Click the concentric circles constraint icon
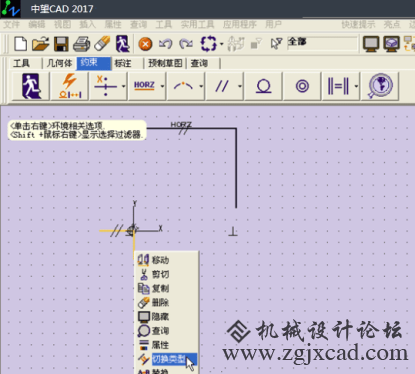Image resolution: width=415 pixels, height=374 pixels. tap(302, 86)
